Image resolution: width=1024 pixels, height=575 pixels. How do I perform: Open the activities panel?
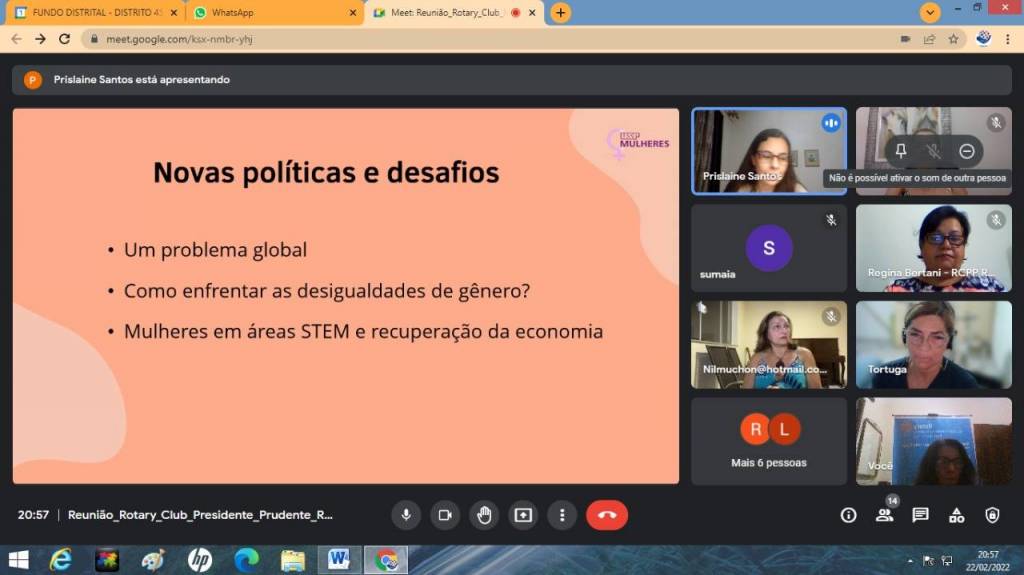pos(956,515)
